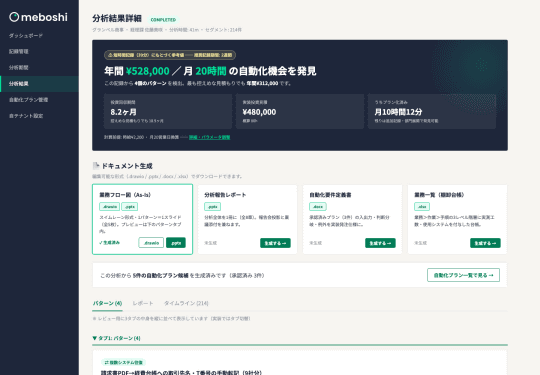Switch to the タイムライン (214) tab
The image size is (540, 375).
tap(186, 303)
